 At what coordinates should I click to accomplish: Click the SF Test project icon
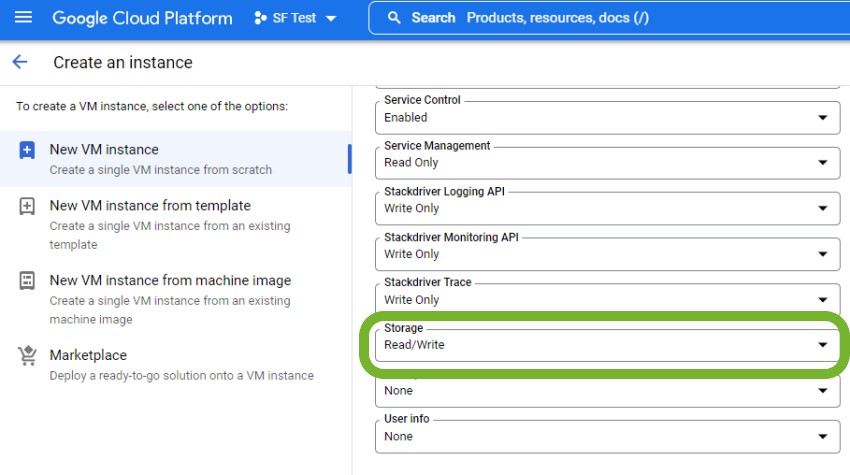coord(261,18)
